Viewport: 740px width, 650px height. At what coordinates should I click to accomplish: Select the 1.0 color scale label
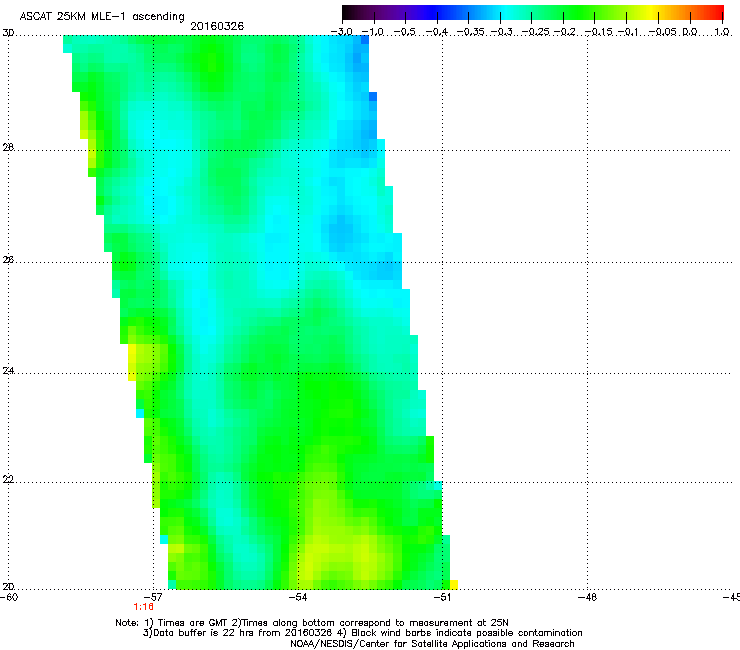click(x=722, y=32)
